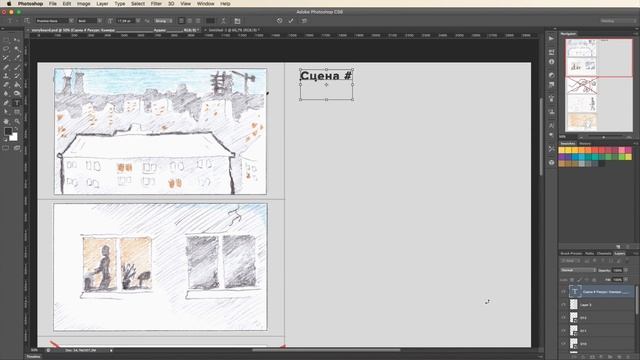The image size is (640, 360).
Task: Open the Timeline tab at bottom
Action: pos(33,357)
